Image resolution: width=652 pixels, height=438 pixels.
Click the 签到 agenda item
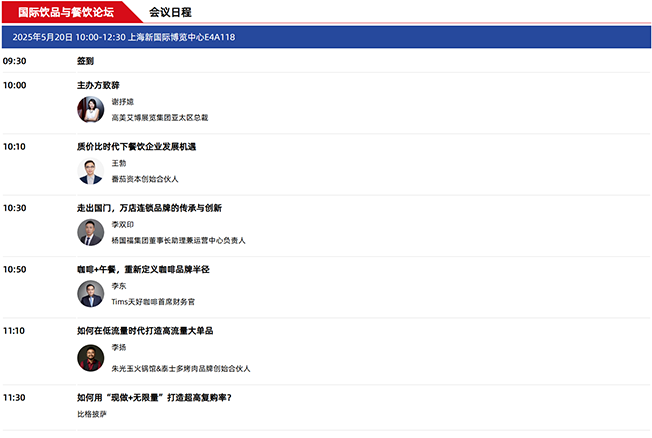click(x=85, y=61)
